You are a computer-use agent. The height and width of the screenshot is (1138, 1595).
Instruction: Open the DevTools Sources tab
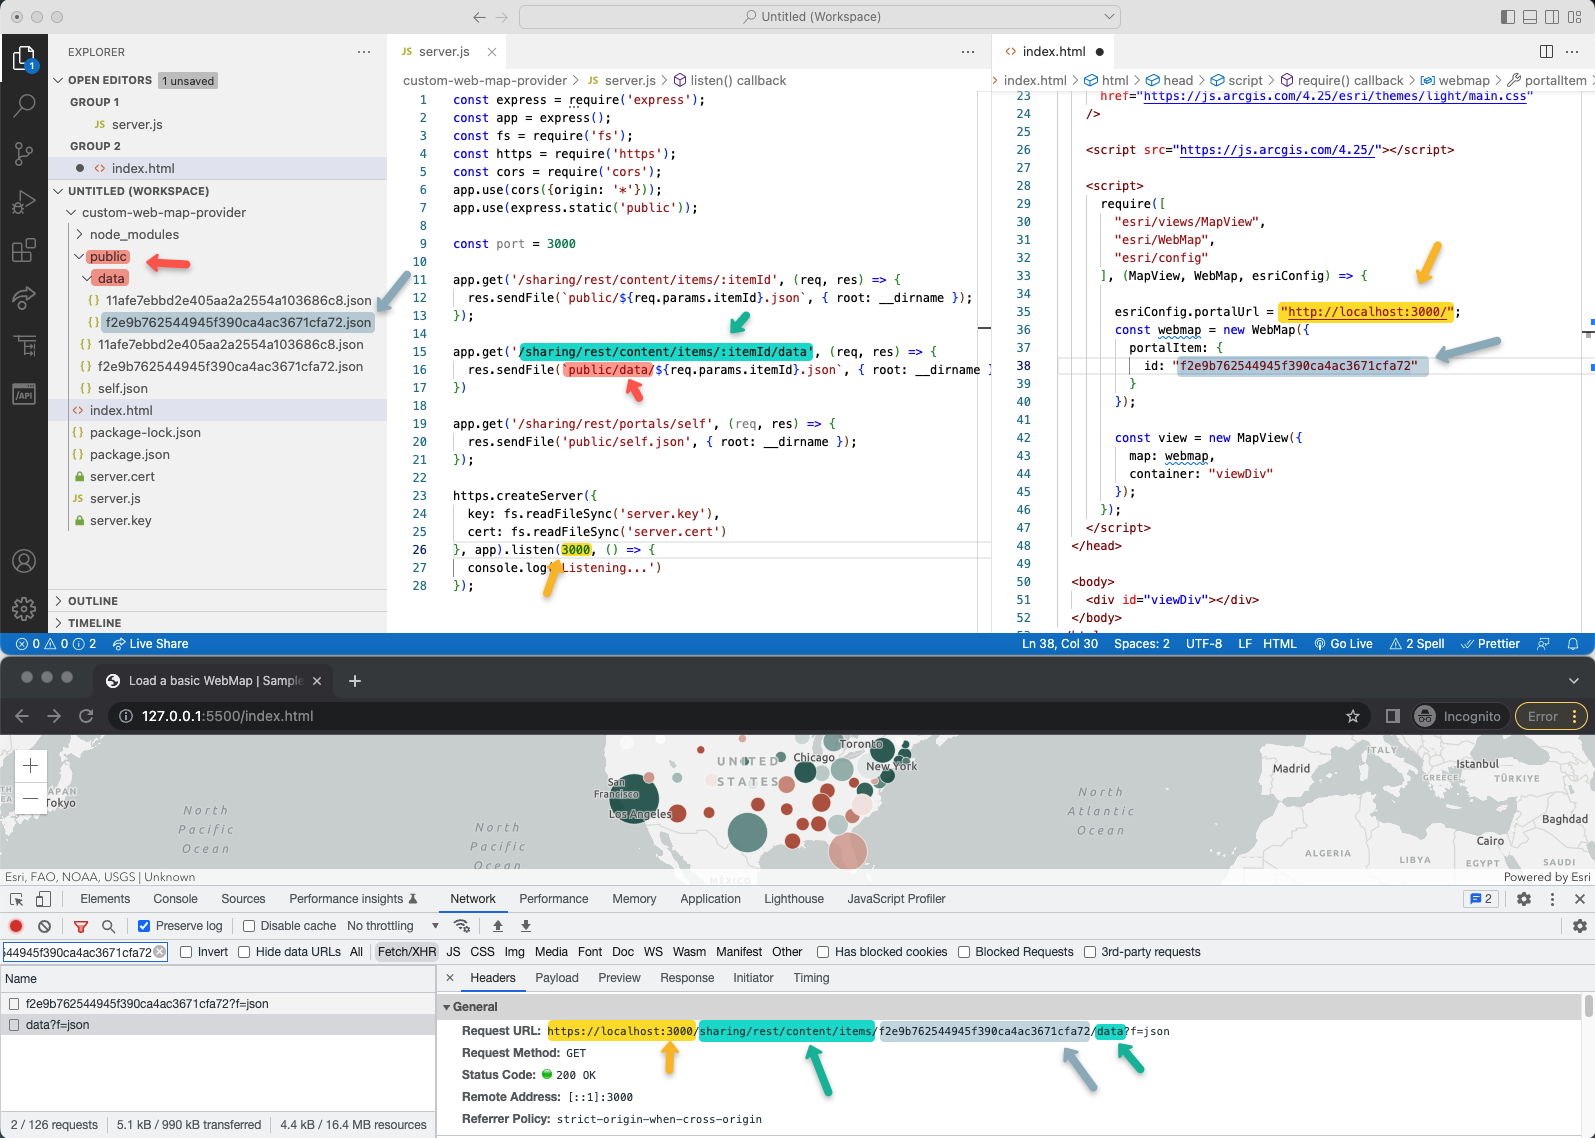(x=243, y=899)
